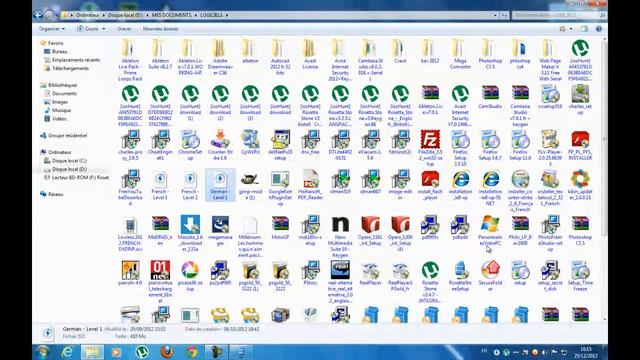Click MES DOCUMENTS in the address path

[171, 15]
